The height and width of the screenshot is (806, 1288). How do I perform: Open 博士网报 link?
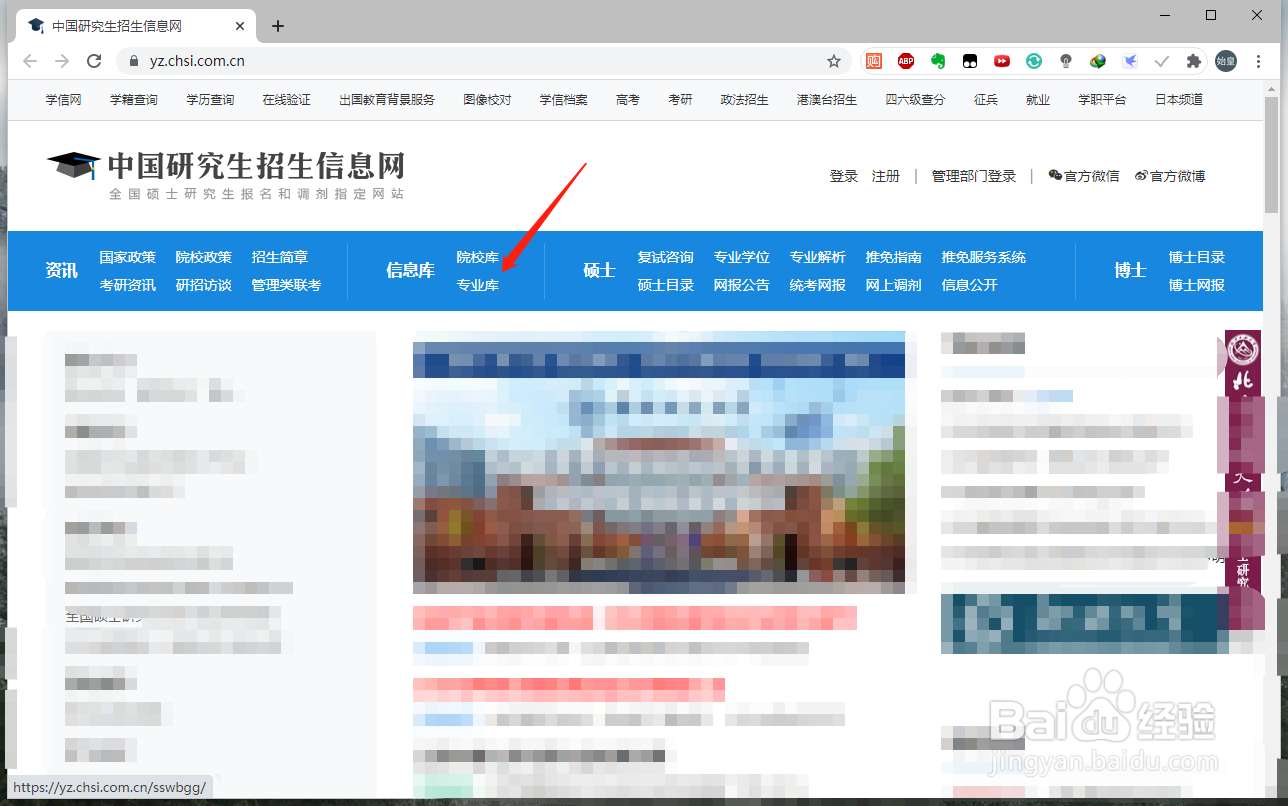tap(1197, 285)
